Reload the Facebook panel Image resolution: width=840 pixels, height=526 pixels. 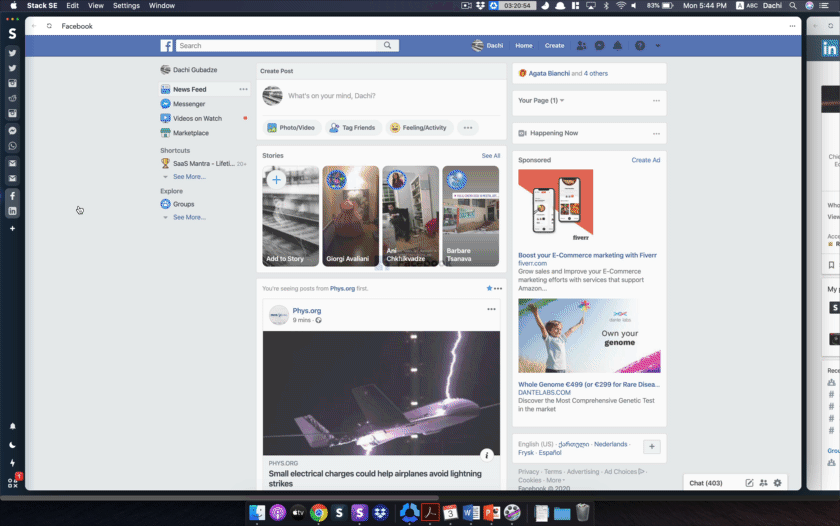pos(49,26)
